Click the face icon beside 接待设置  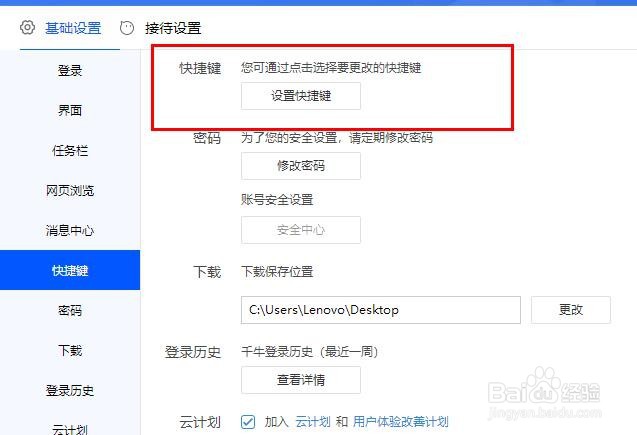(127, 28)
